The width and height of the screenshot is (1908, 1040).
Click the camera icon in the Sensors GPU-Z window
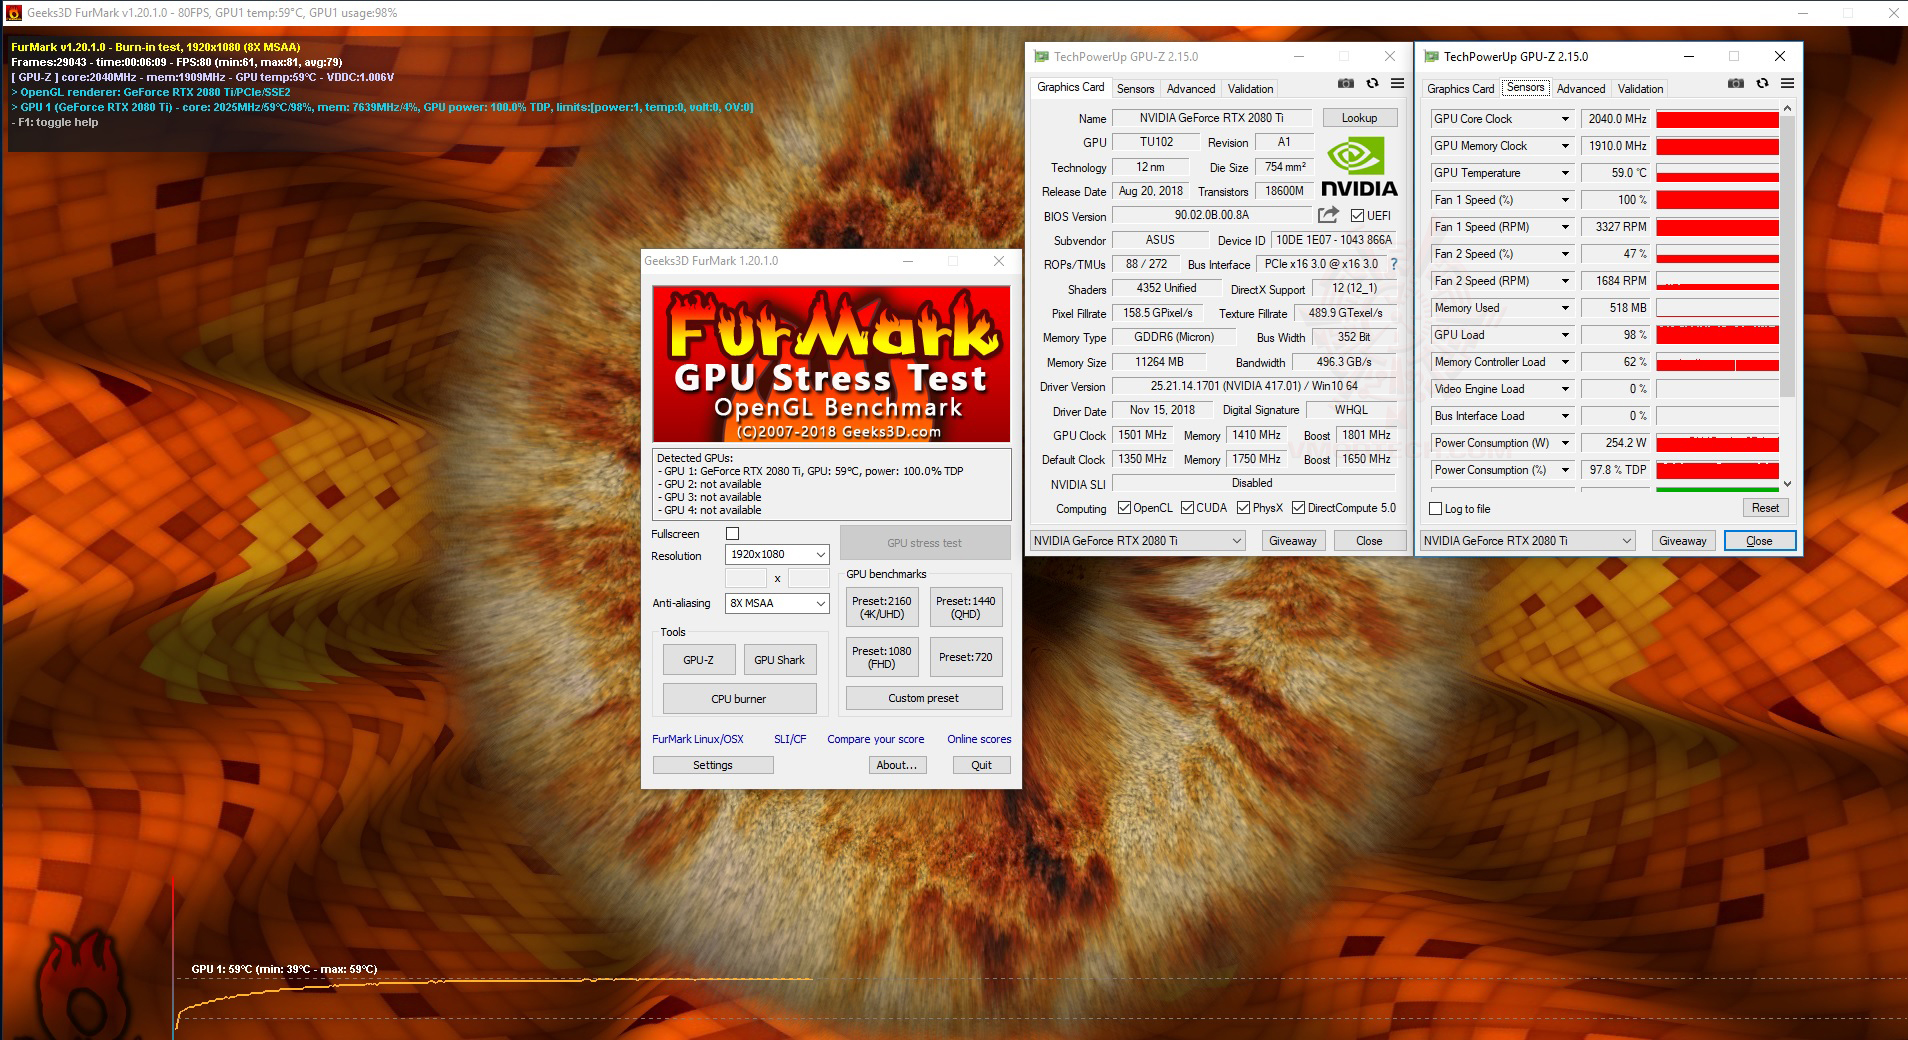point(1736,84)
